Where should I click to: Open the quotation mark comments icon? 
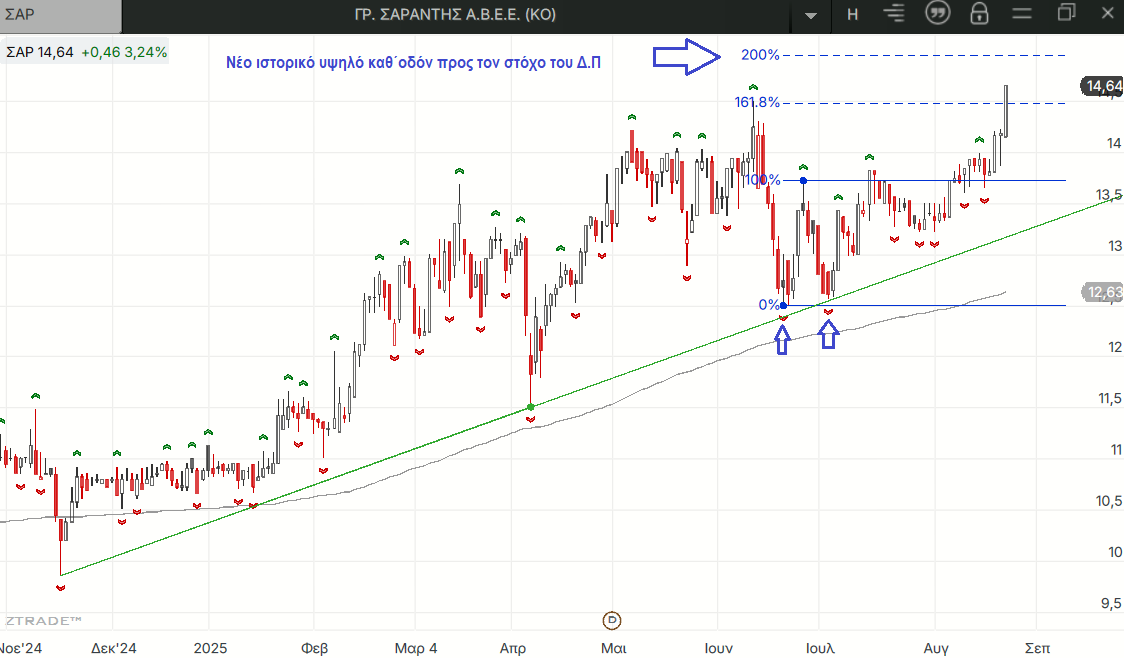(x=938, y=13)
